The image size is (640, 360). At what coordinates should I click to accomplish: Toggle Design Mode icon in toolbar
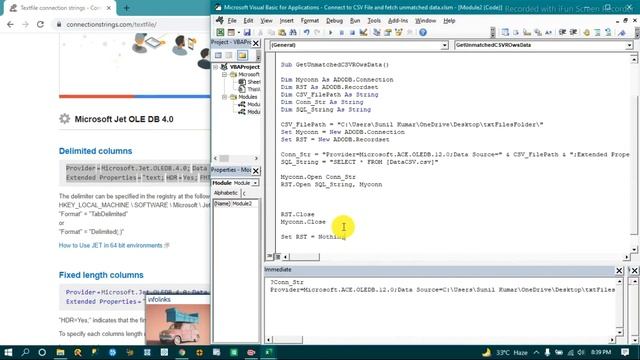click(x=363, y=32)
